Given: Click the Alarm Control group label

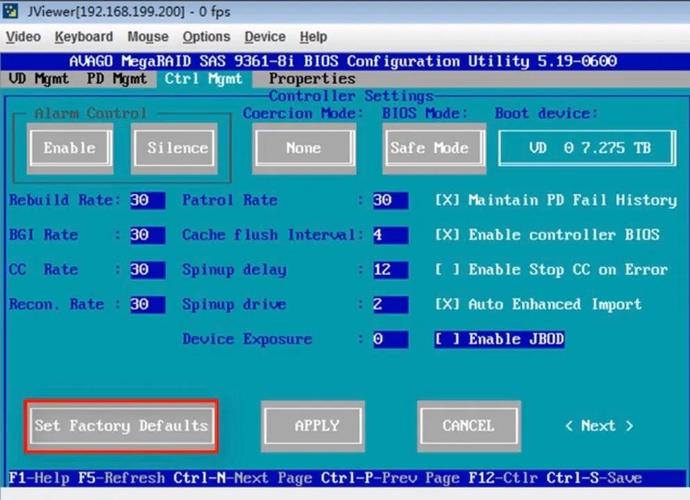Looking at the screenshot, I should (x=90, y=114).
